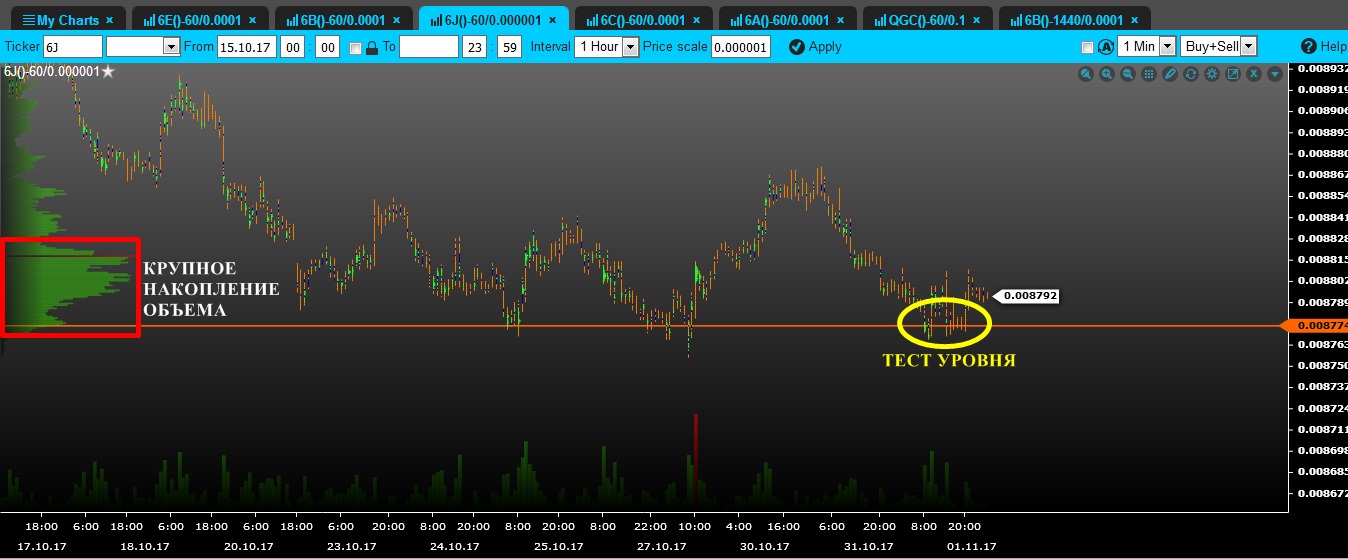This screenshot has height=559, width=1348.
Task: Click the bar chart icon on QGC tab
Action: pos(881,20)
